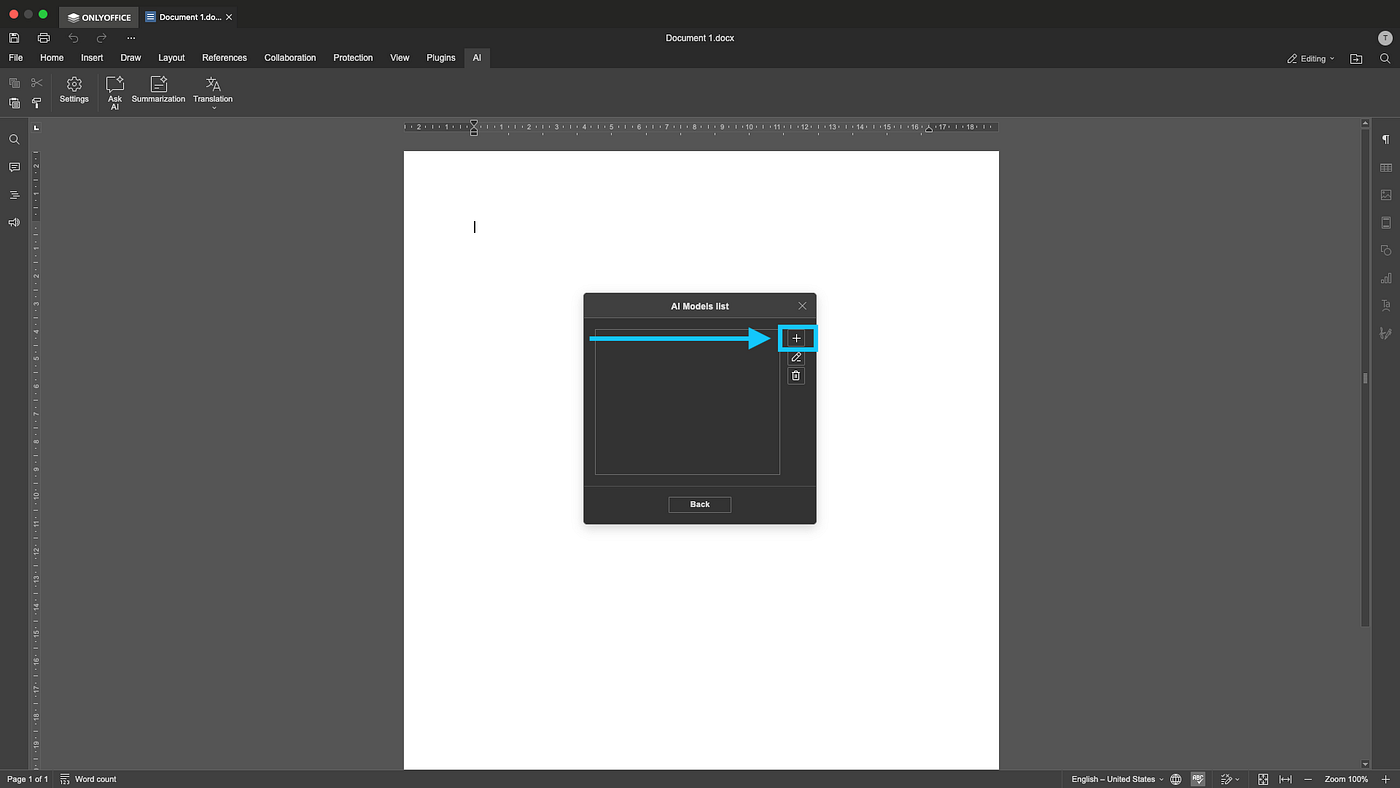Switch to the References tab

[224, 58]
